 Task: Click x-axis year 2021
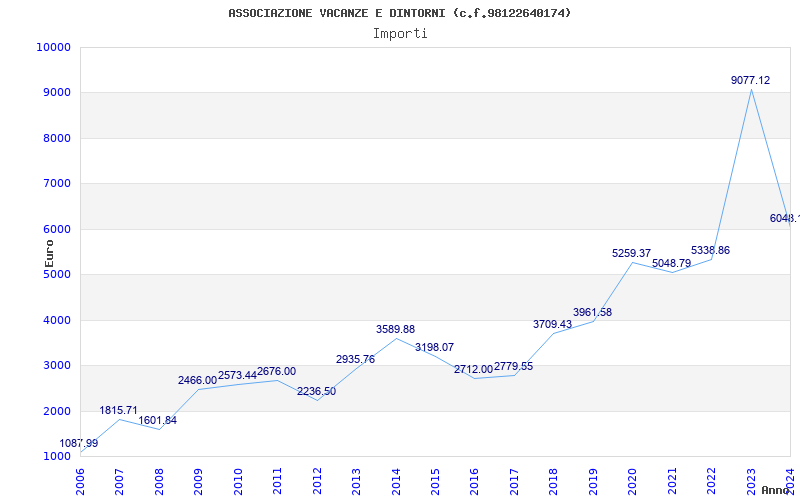tap(672, 482)
